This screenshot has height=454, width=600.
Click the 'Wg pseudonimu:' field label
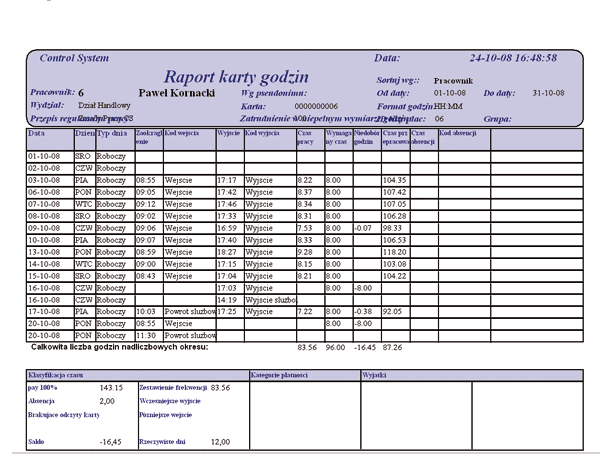[274, 93]
